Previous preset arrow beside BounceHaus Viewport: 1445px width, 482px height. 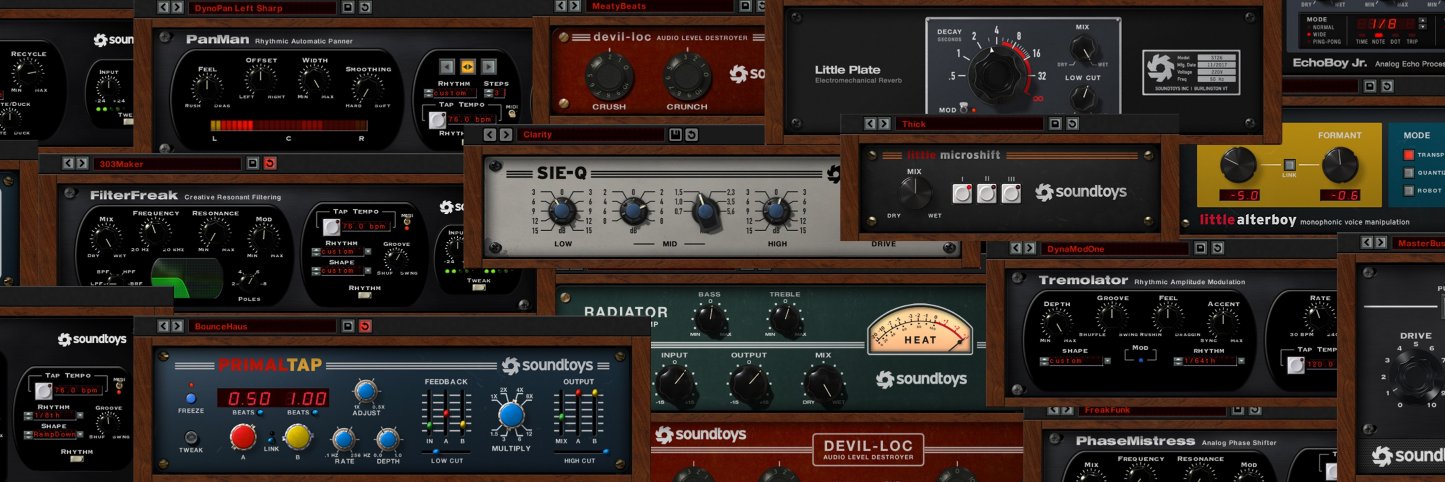point(164,326)
